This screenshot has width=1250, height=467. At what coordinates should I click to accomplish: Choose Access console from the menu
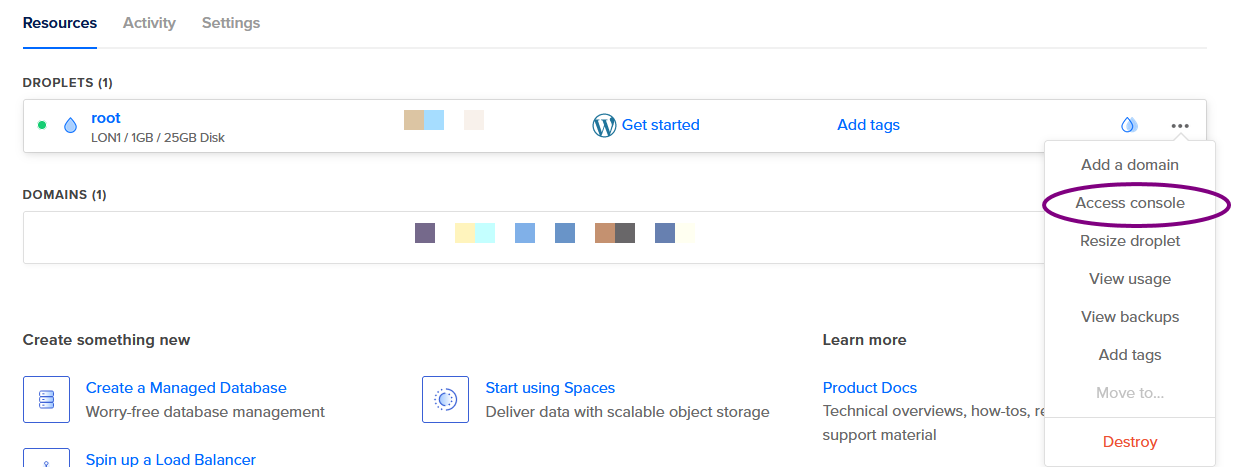tap(1130, 203)
